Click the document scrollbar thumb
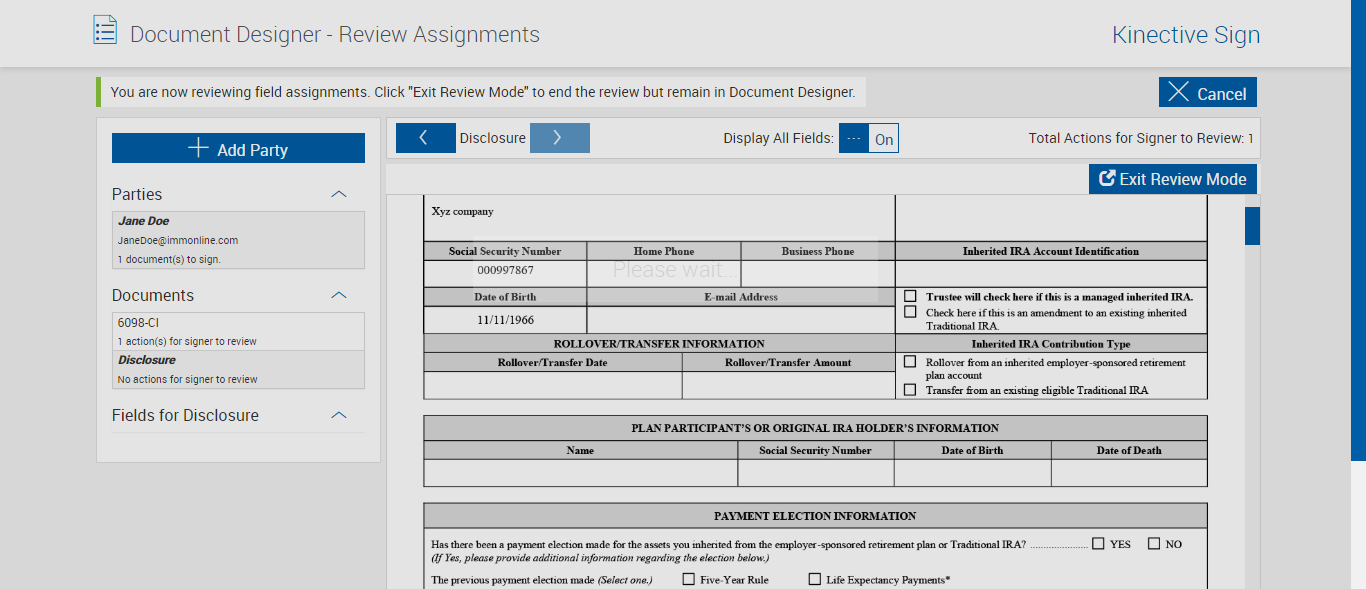The image size is (1366, 589). point(1252,225)
